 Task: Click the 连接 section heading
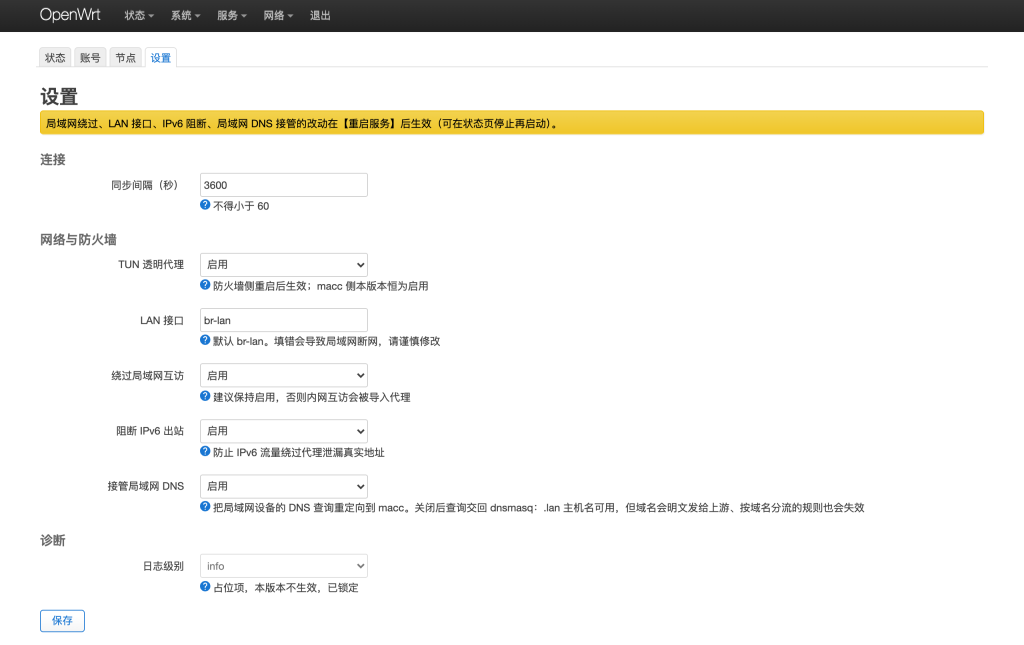pos(53,160)
